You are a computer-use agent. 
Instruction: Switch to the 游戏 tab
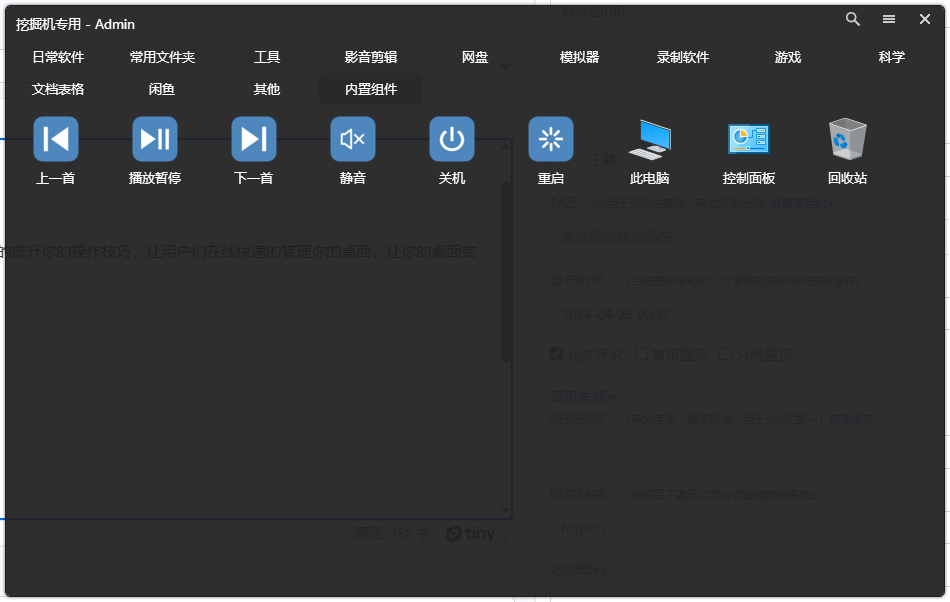coord(788,57)
